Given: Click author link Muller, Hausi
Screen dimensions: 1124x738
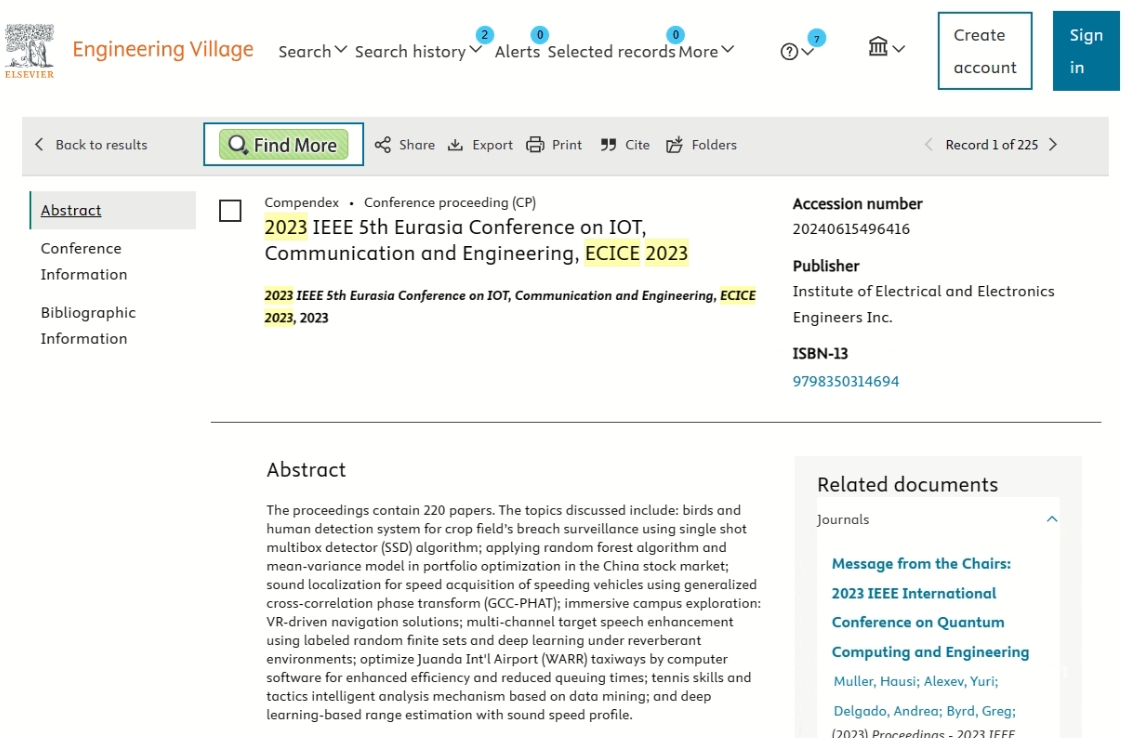Looking at the screenshot, I should point(876,681).
